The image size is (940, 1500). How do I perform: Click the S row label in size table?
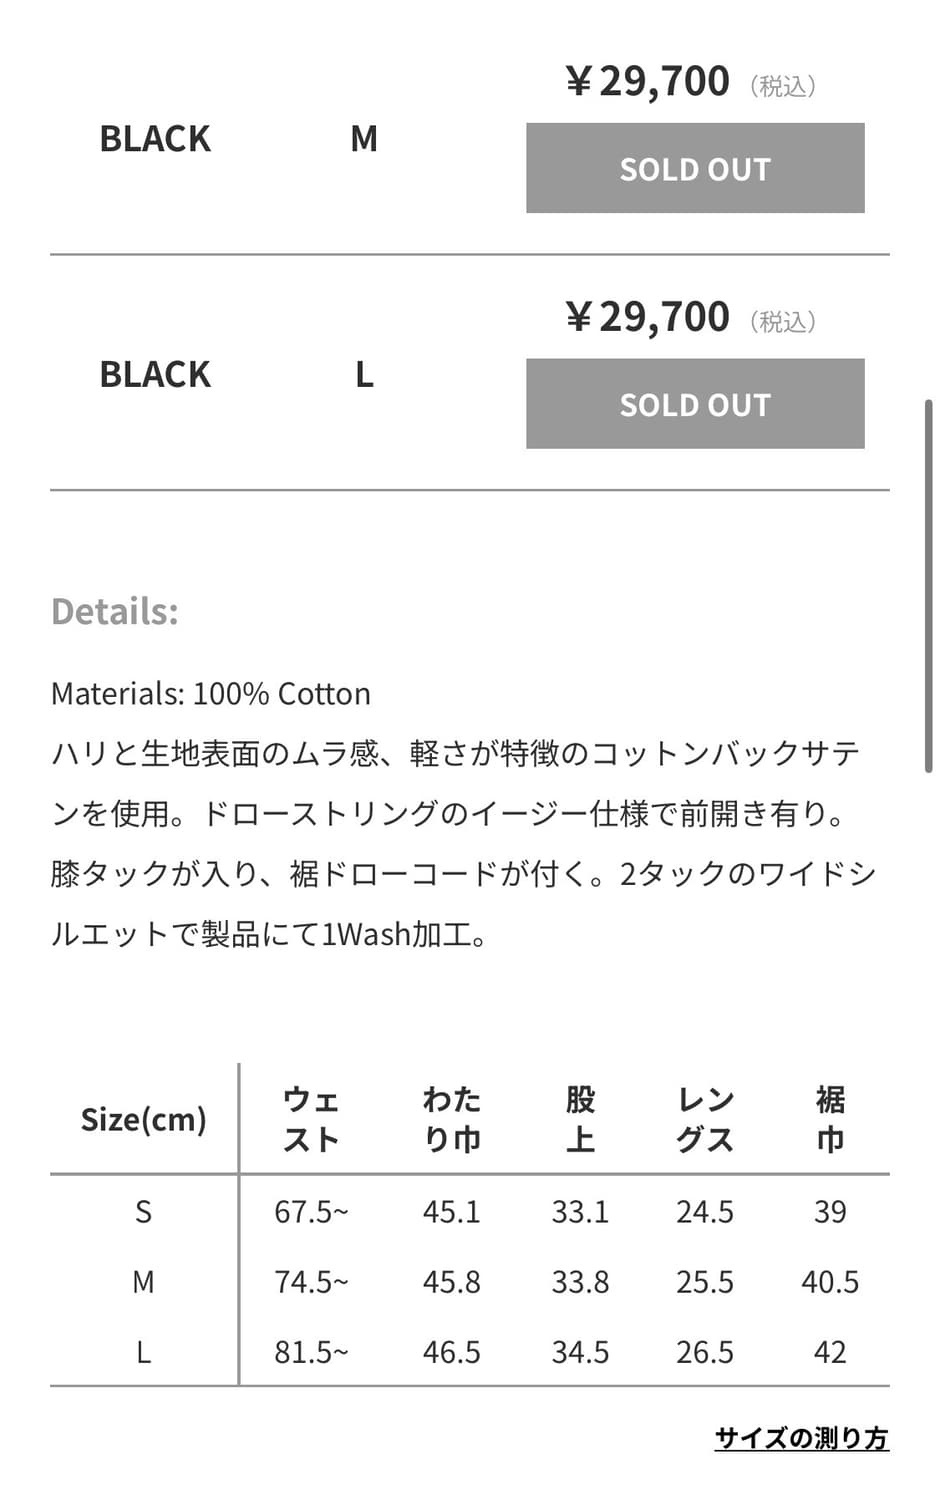[x=143, y=1212]
